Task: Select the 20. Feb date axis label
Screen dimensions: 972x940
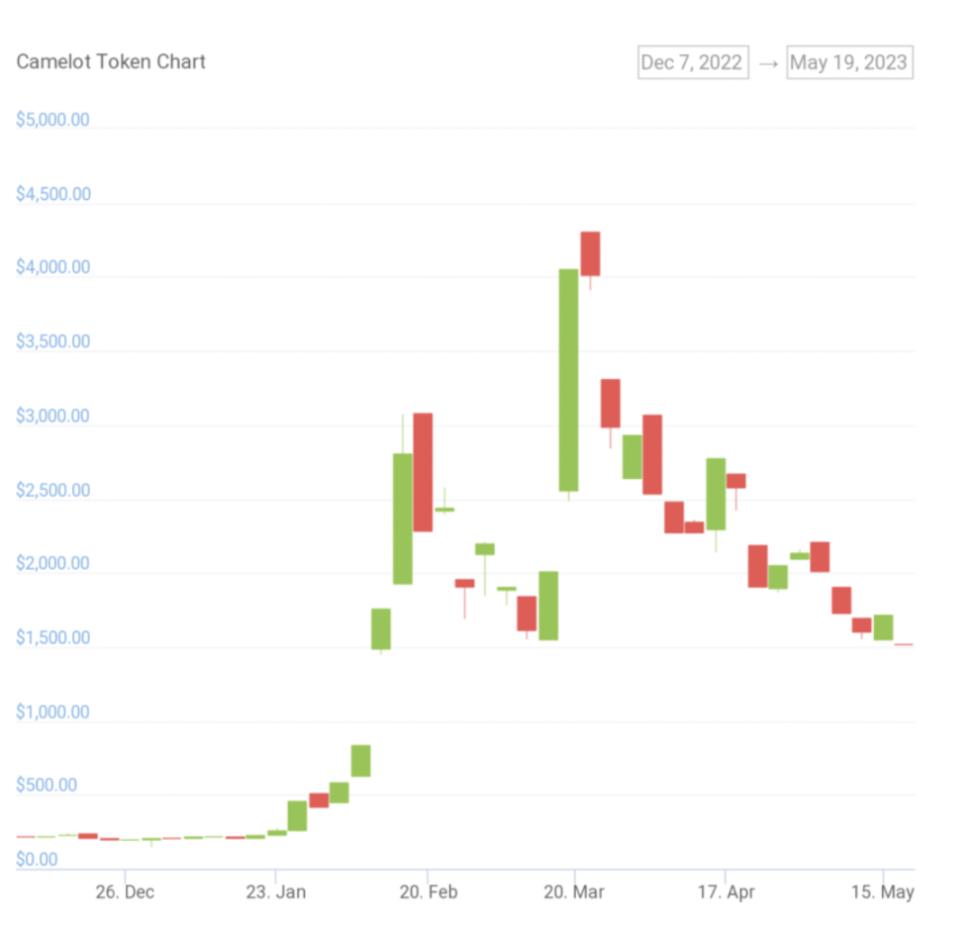Action: (428, 892)
